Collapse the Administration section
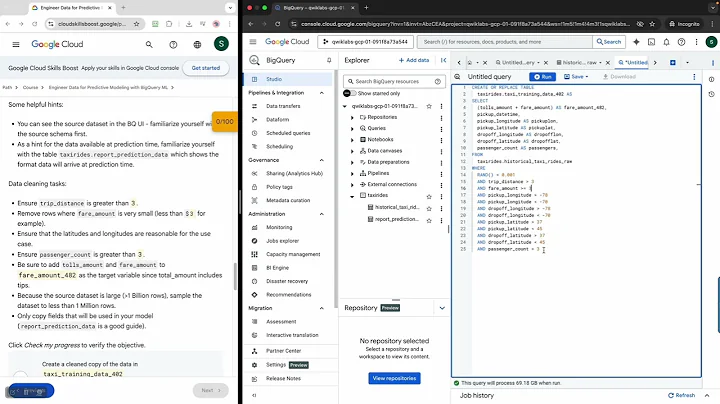The image size is (720, 404). (x=321, y=214)
